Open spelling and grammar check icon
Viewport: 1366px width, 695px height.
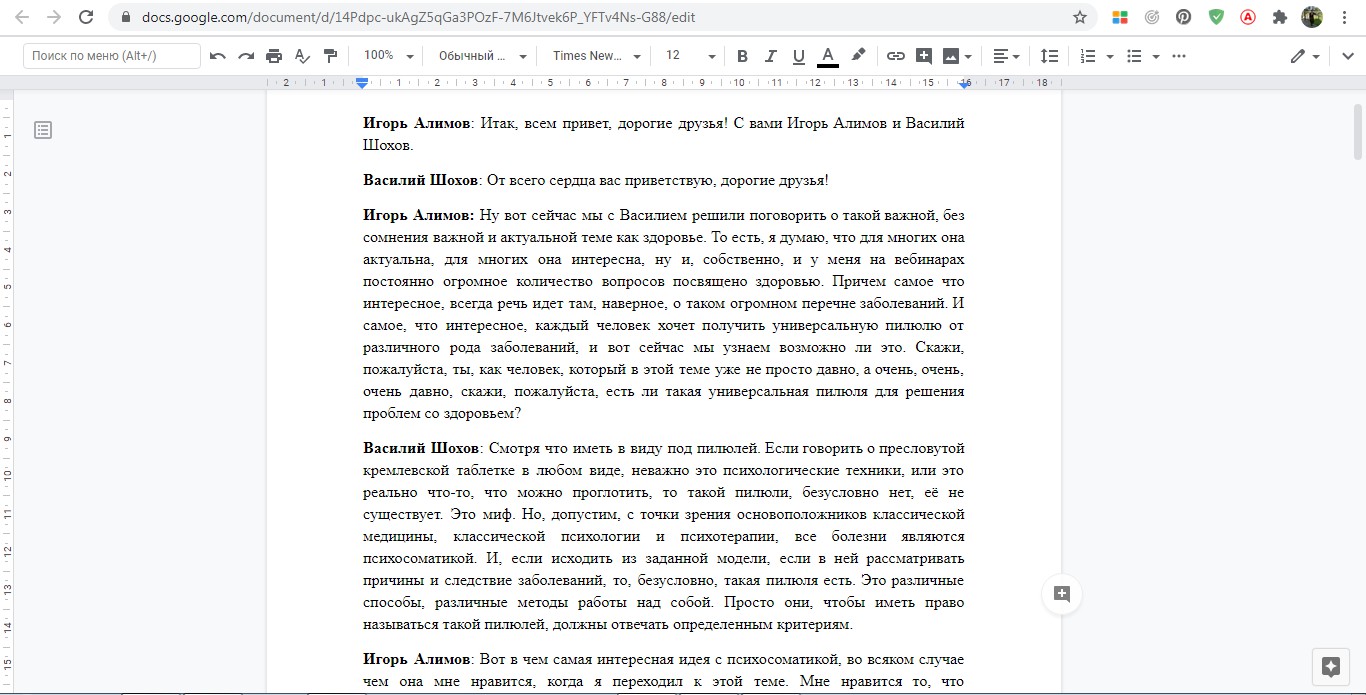tap(302, 56)
